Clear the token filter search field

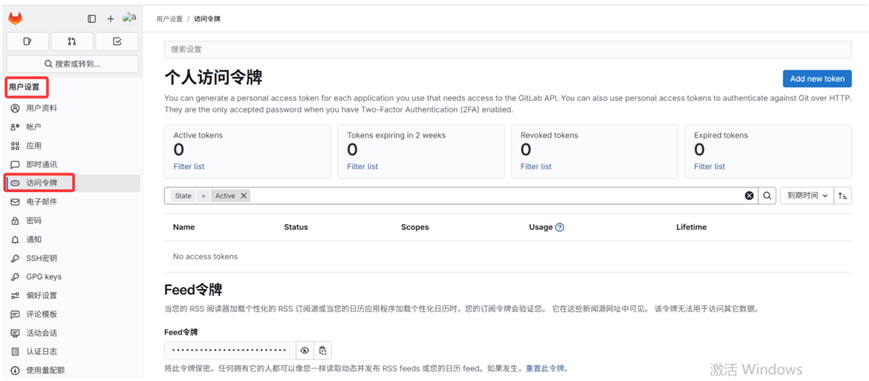coord(749,196)
